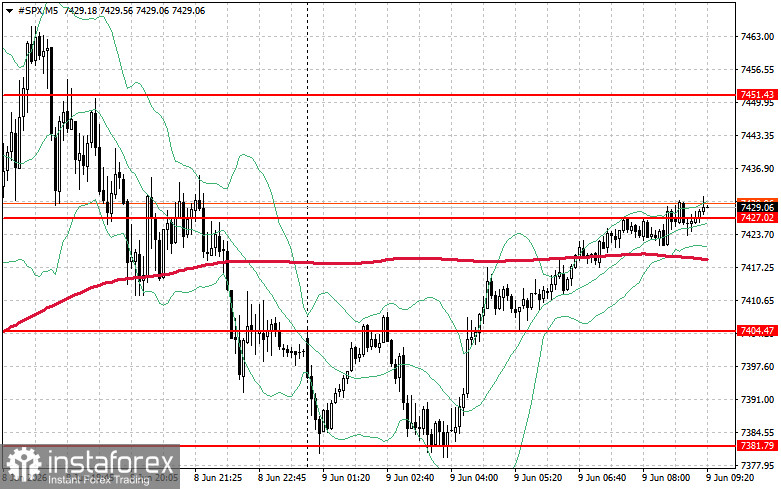This screenshot has width=781, height=489.
Task: Select the 8 Jun 22:45 time label
Action: pyautogui.click(x=282, y=478)
